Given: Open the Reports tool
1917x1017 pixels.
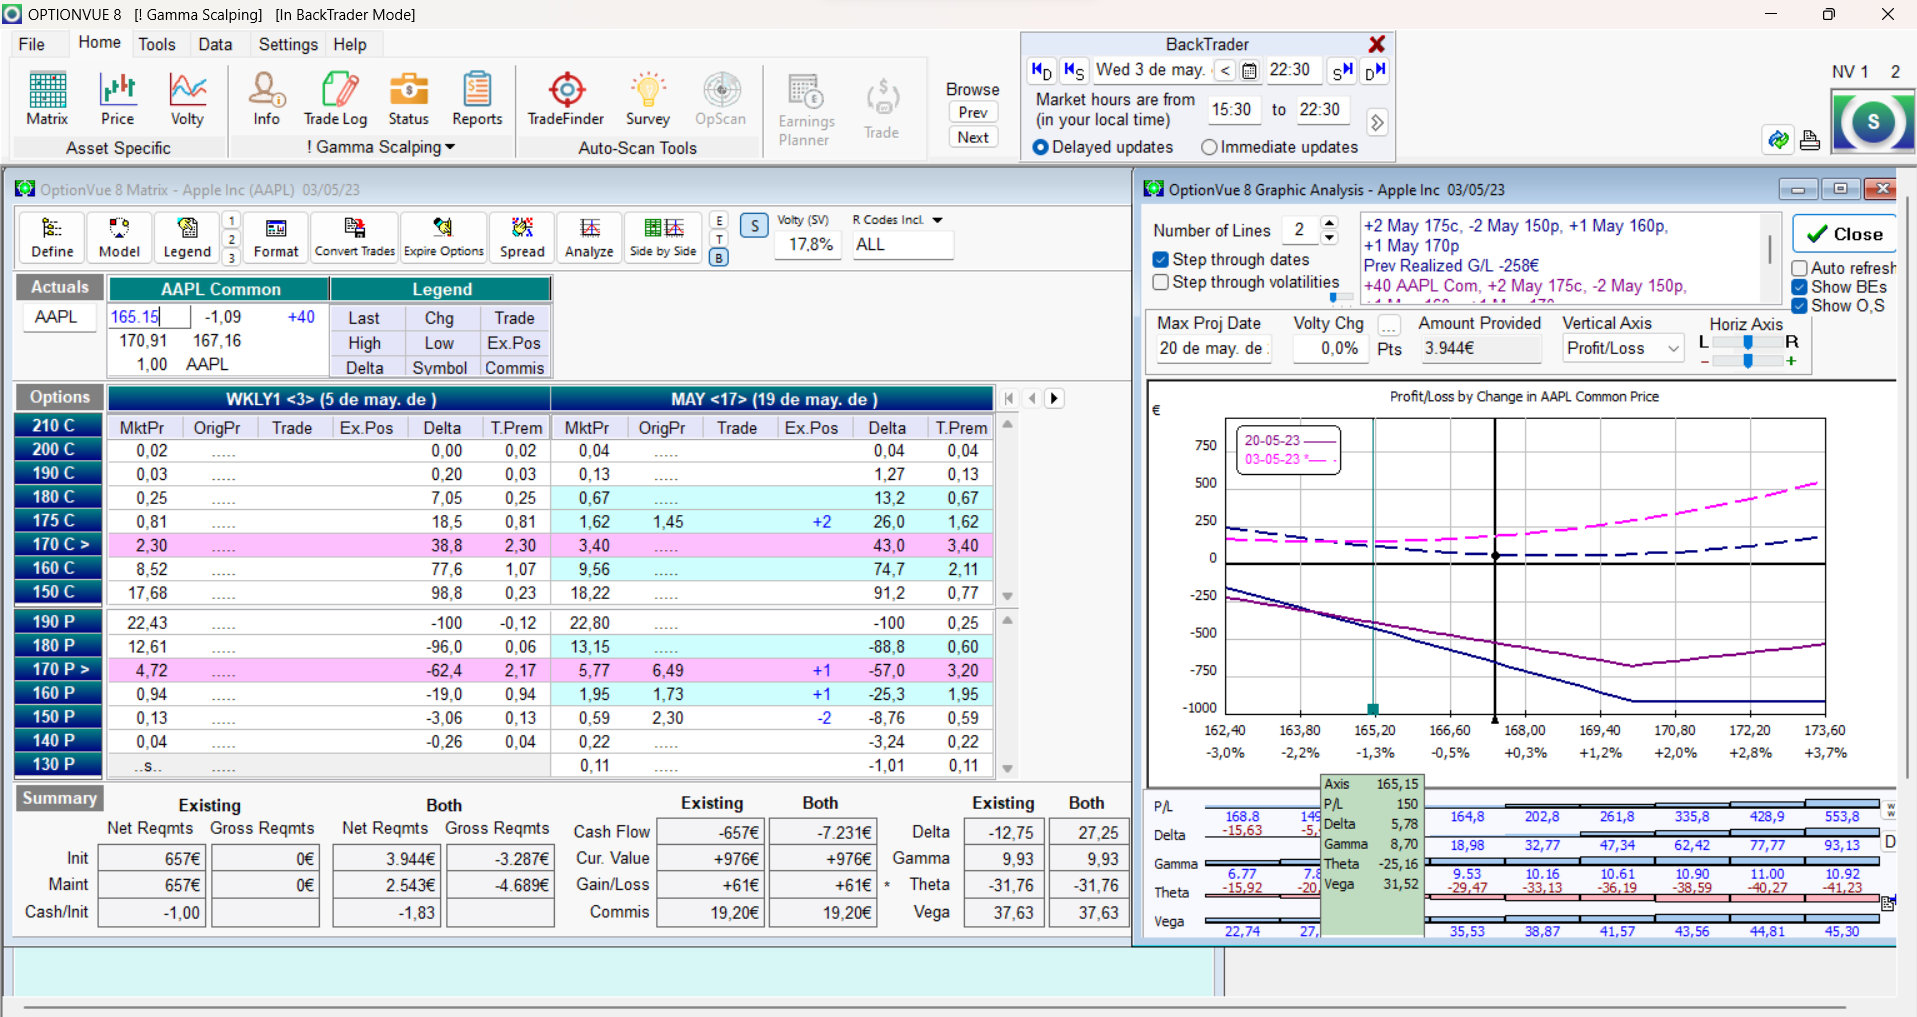Looking at the screenshot, I should (477, 99).
